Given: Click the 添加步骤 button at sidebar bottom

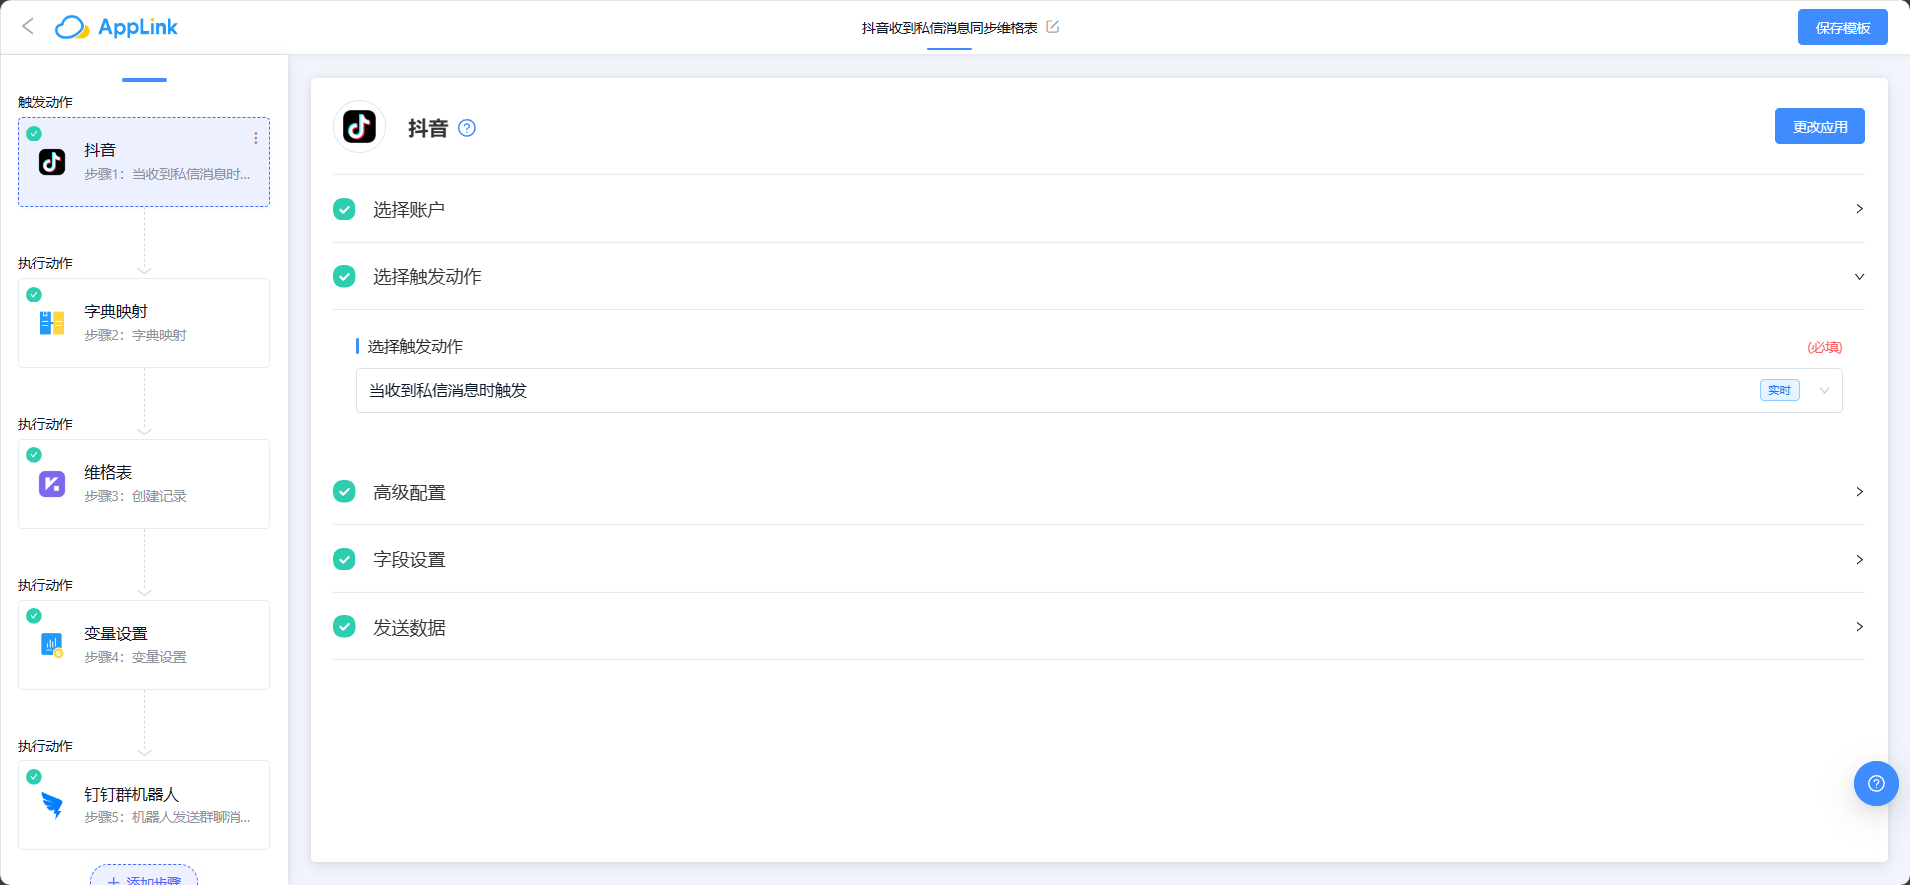Looking at the screenshot, I should tap(144, 875).
